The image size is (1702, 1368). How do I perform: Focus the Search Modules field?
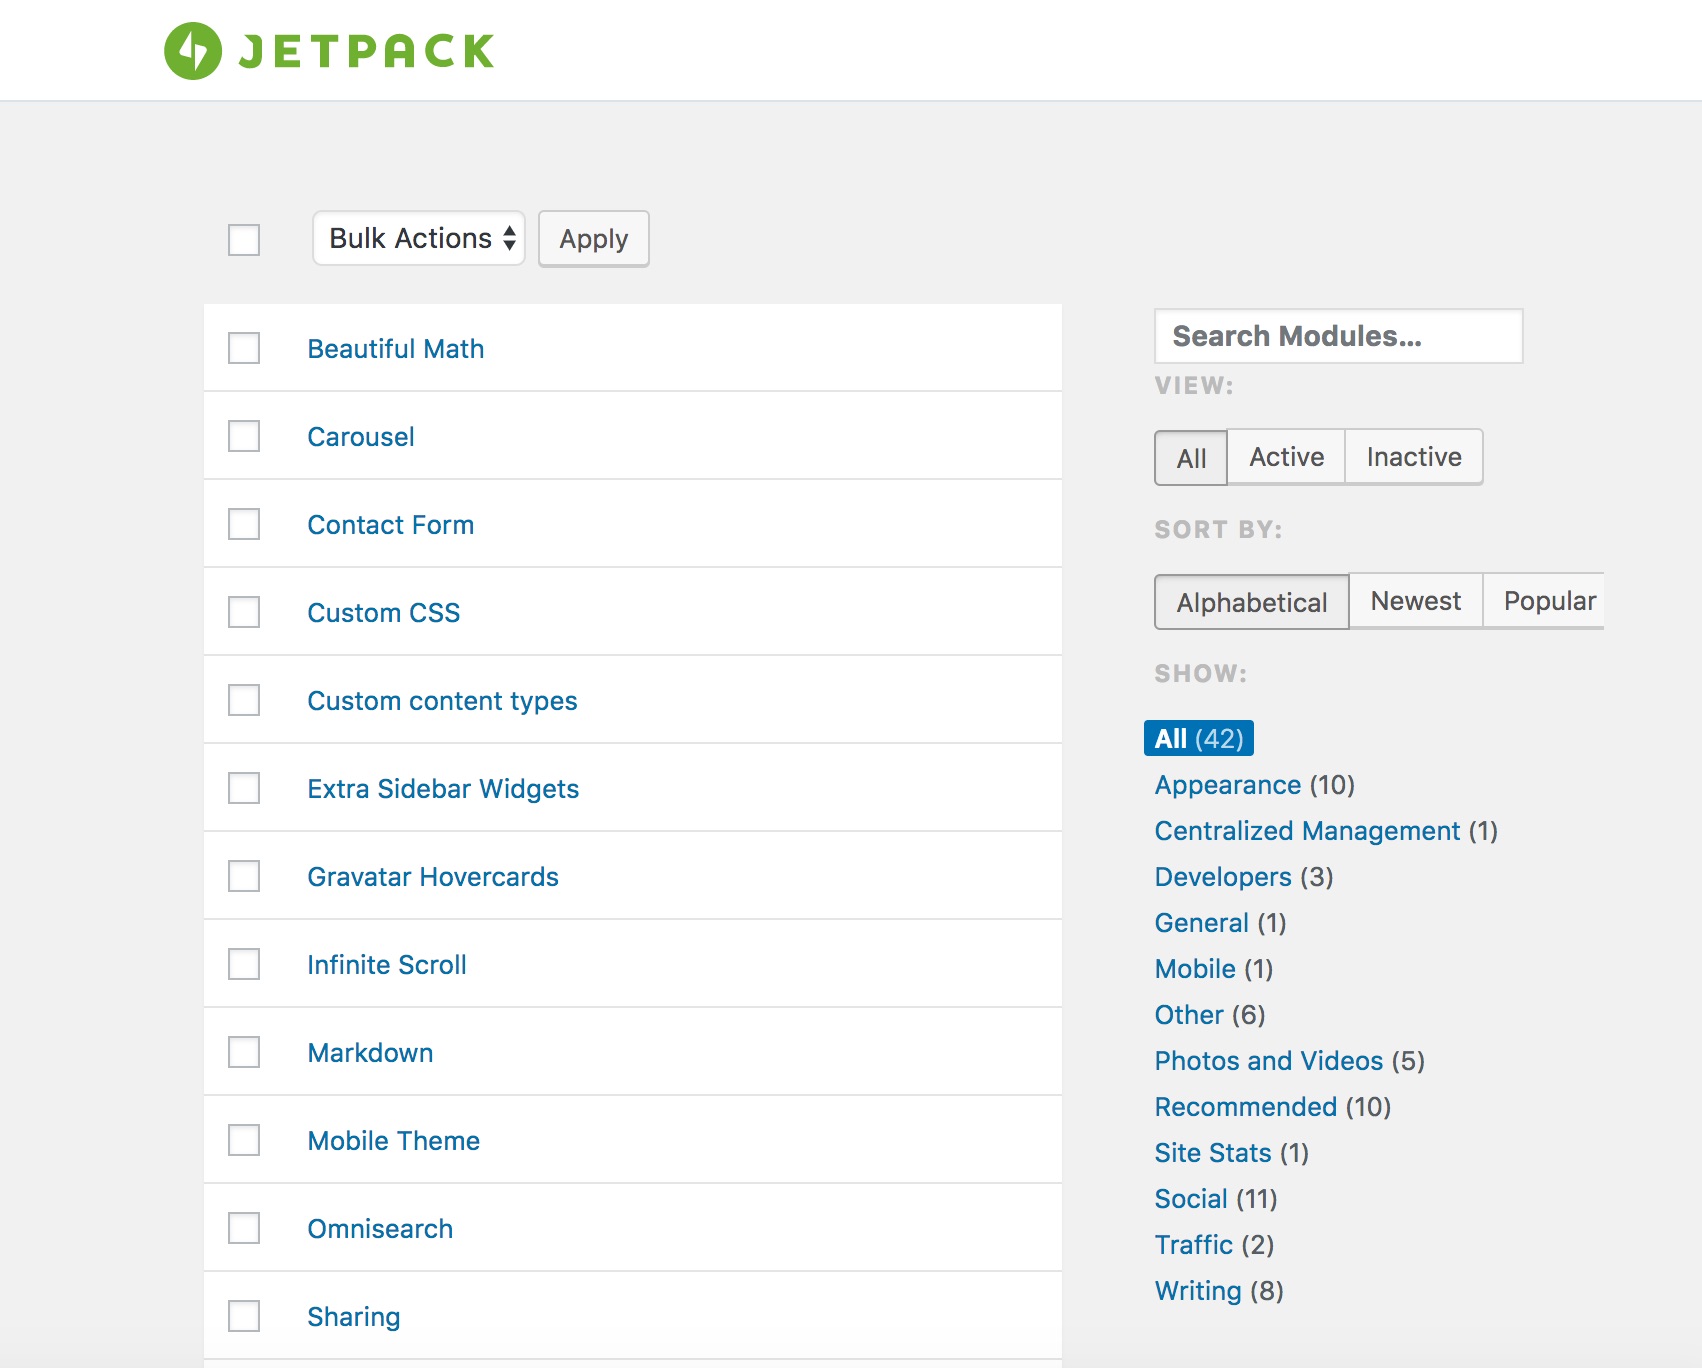click(1339, 336)
